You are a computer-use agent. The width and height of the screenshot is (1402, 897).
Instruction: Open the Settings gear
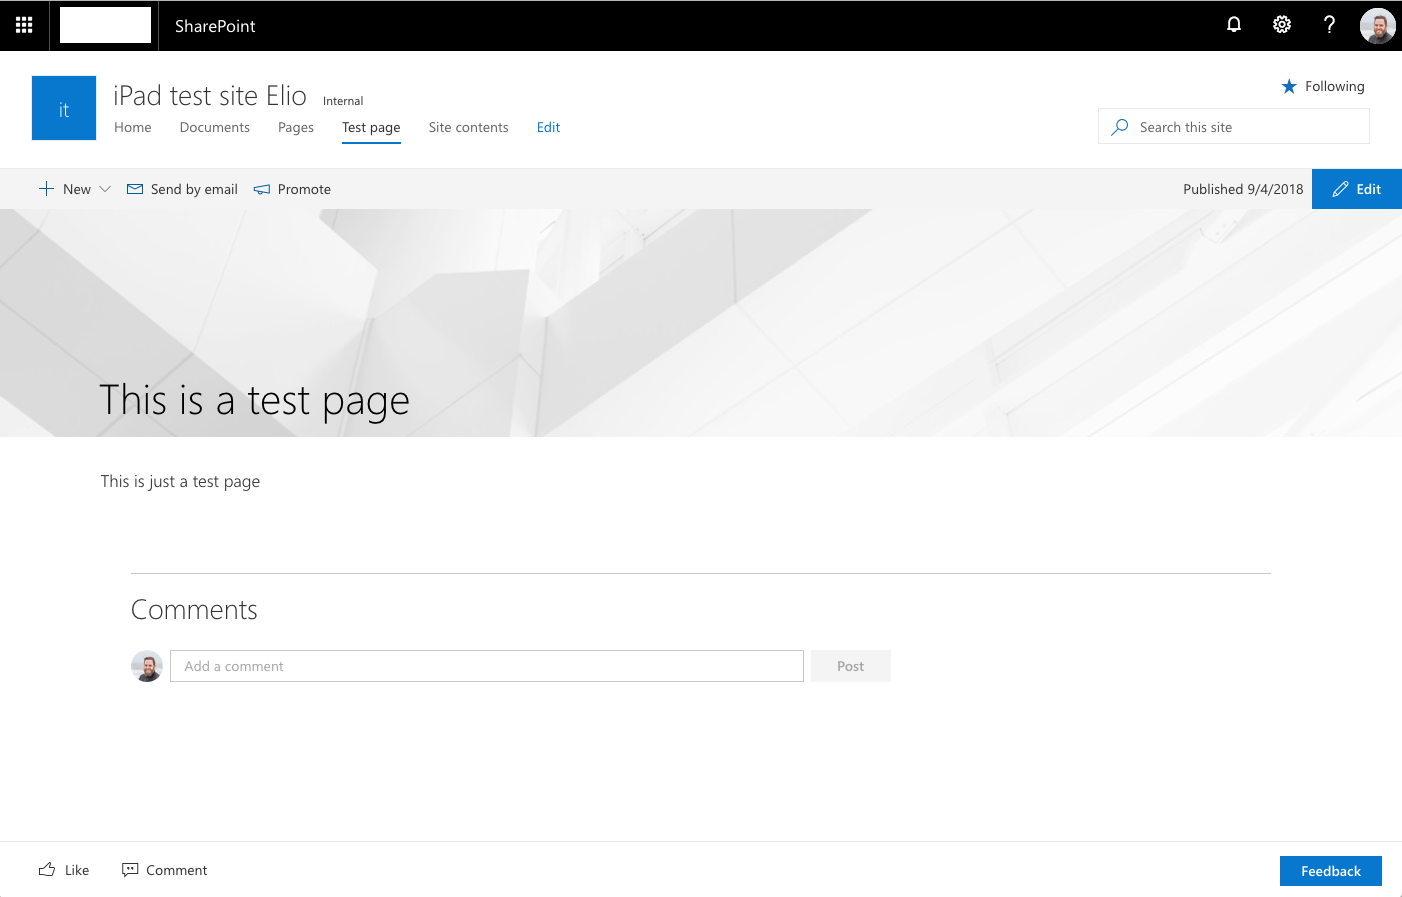point(1281,25)
